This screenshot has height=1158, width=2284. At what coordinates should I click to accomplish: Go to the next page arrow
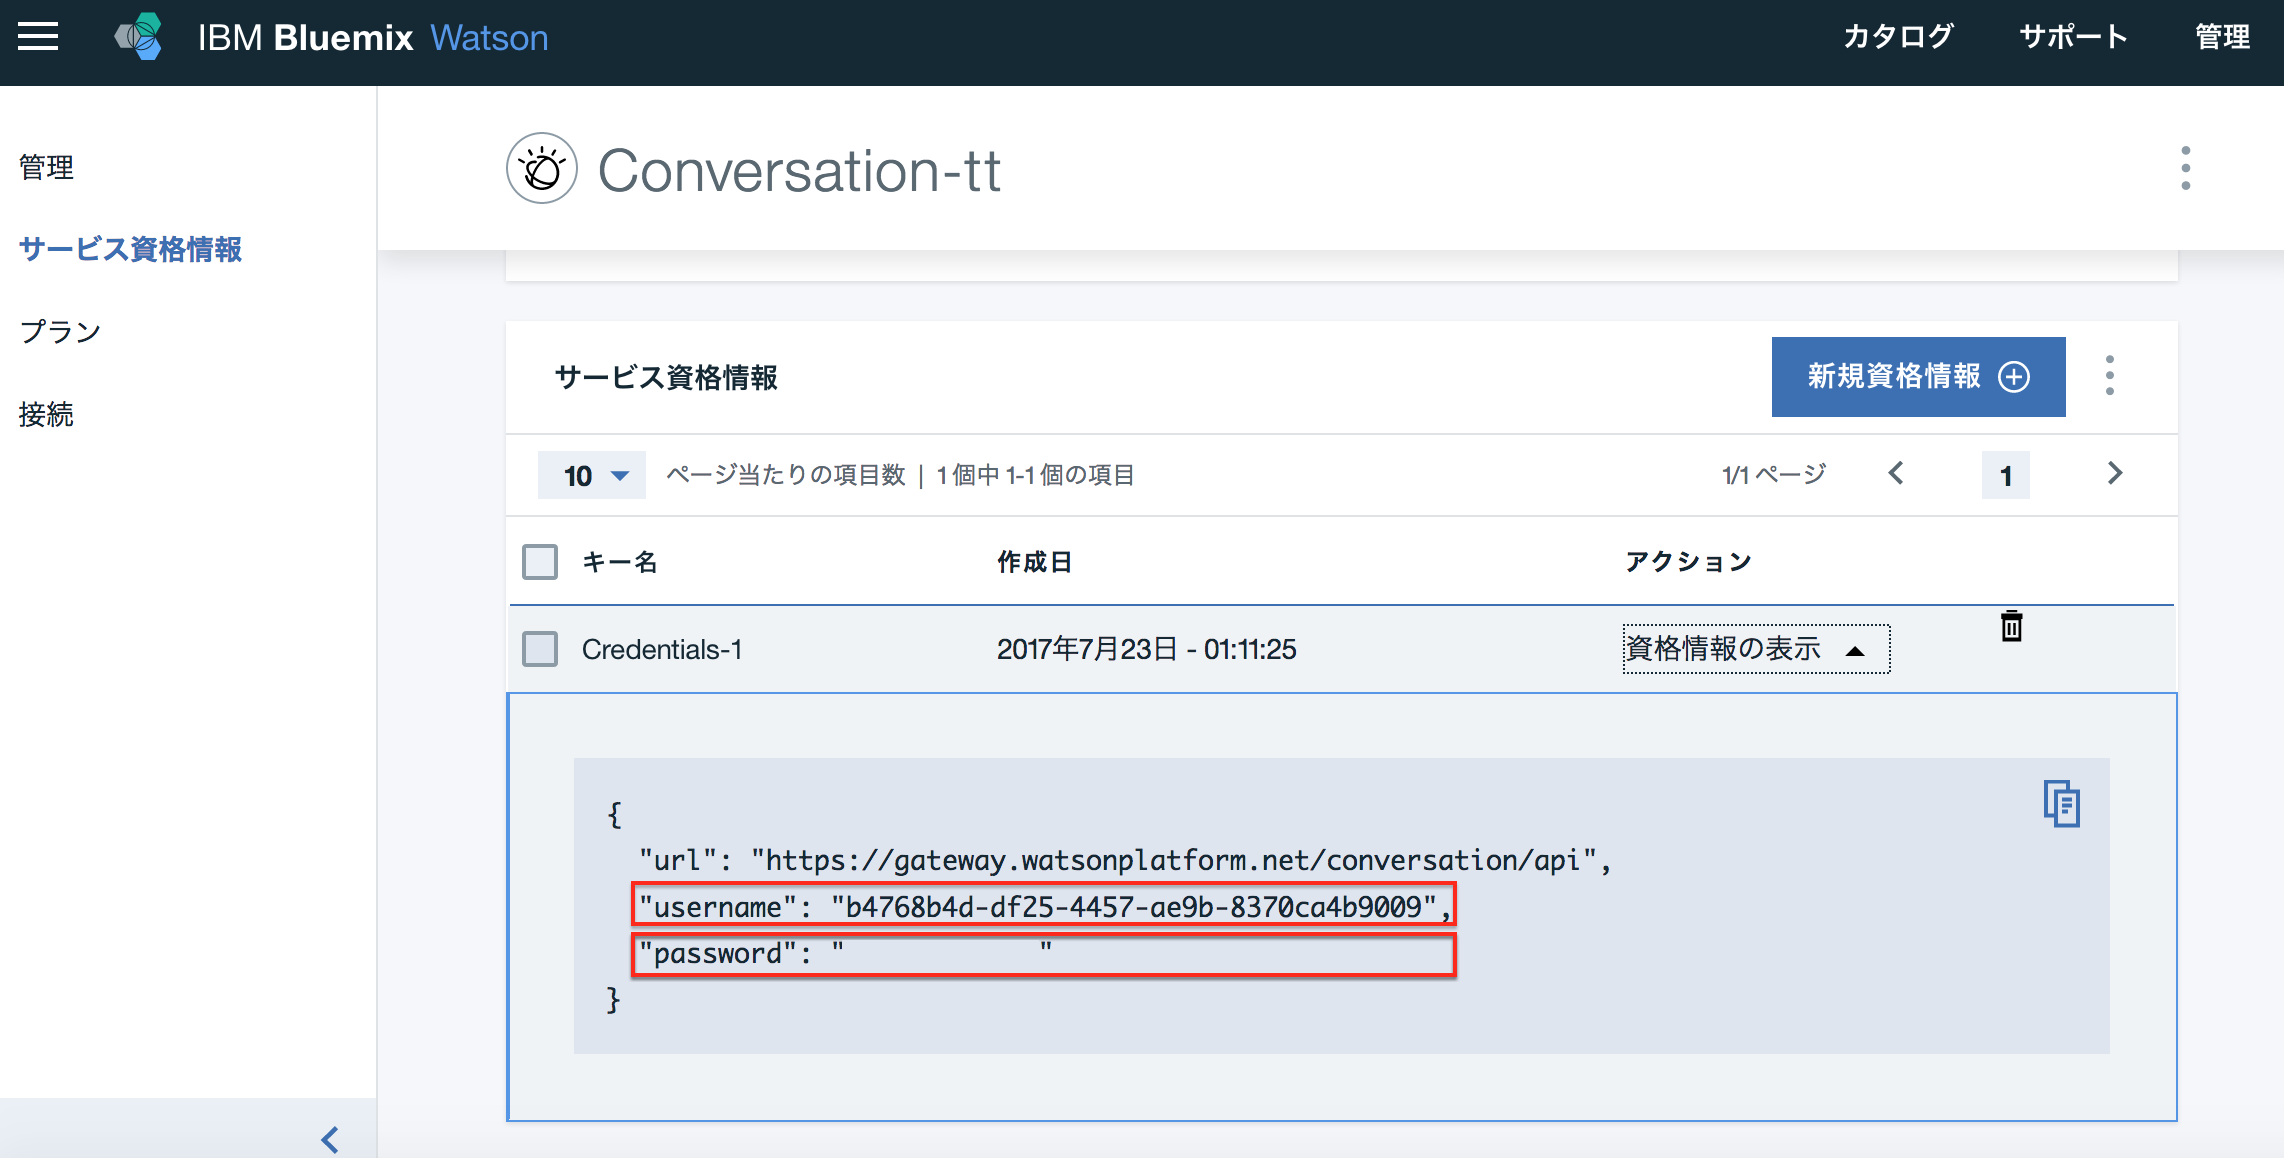pyautogui.click(x=2114, y=473)
